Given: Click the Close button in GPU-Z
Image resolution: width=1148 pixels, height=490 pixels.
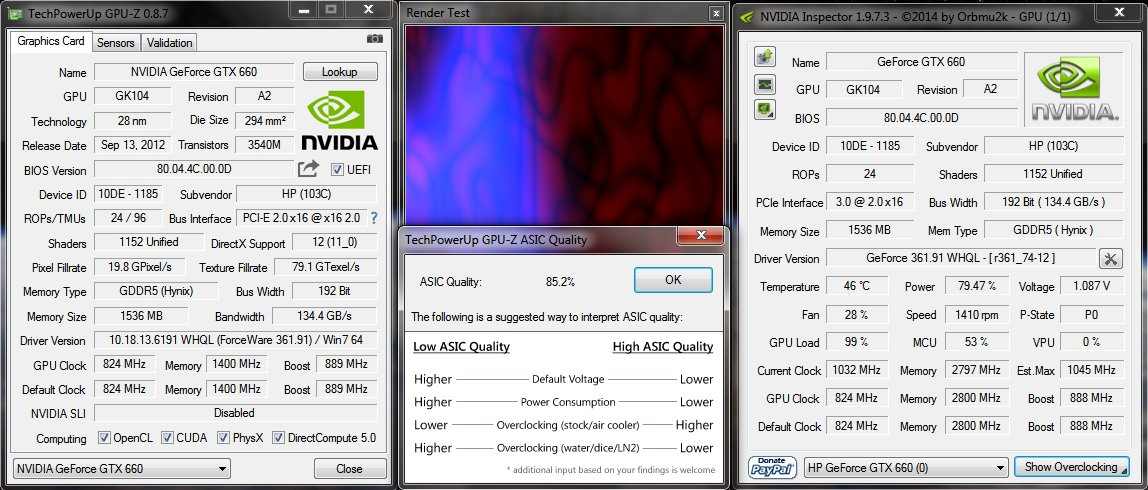Looking at the screenshot, I should click(350, 469).
